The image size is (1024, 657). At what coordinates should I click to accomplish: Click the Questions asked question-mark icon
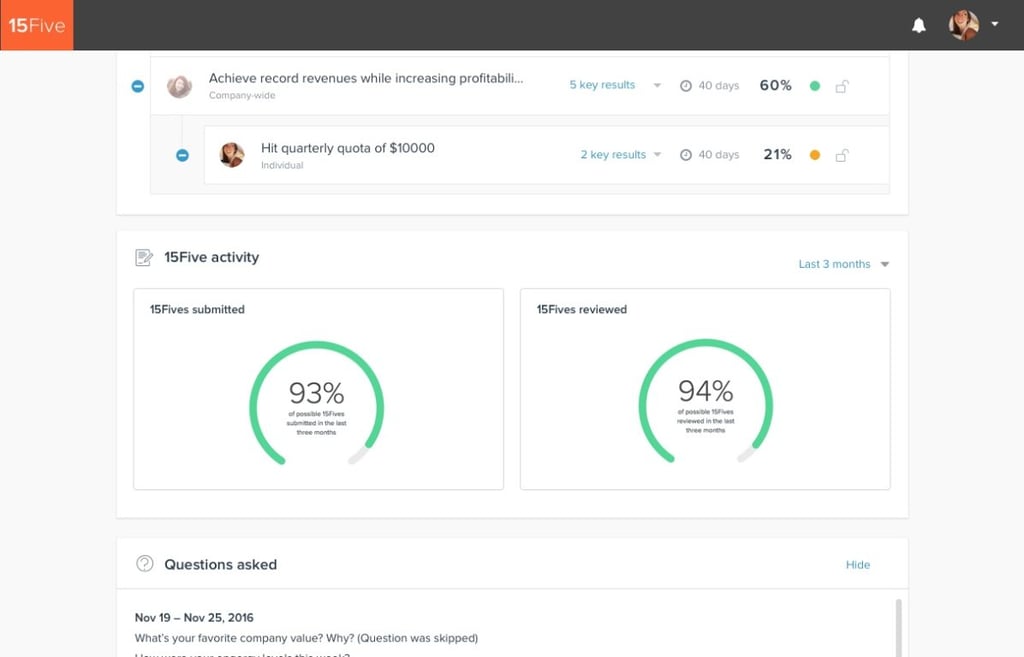click(145, 564)
